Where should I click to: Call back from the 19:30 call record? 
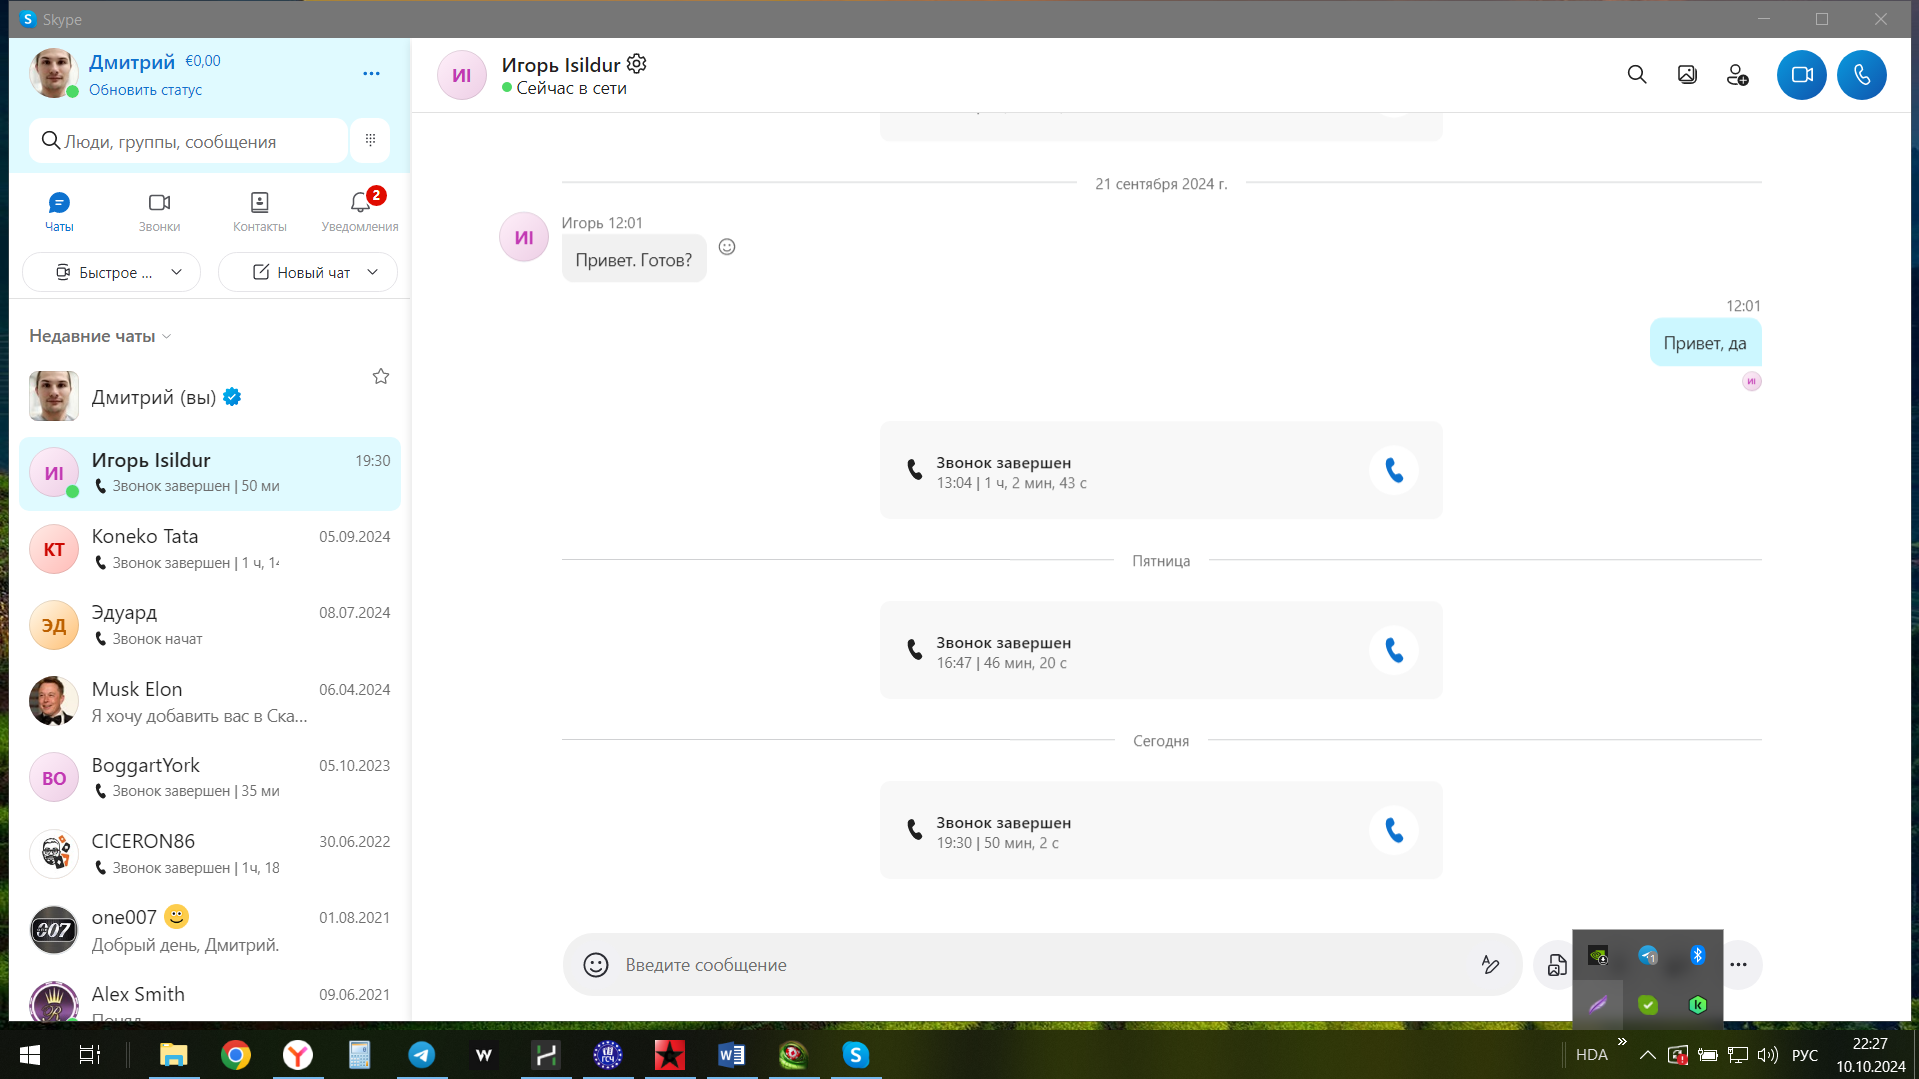click(1393, 830)
